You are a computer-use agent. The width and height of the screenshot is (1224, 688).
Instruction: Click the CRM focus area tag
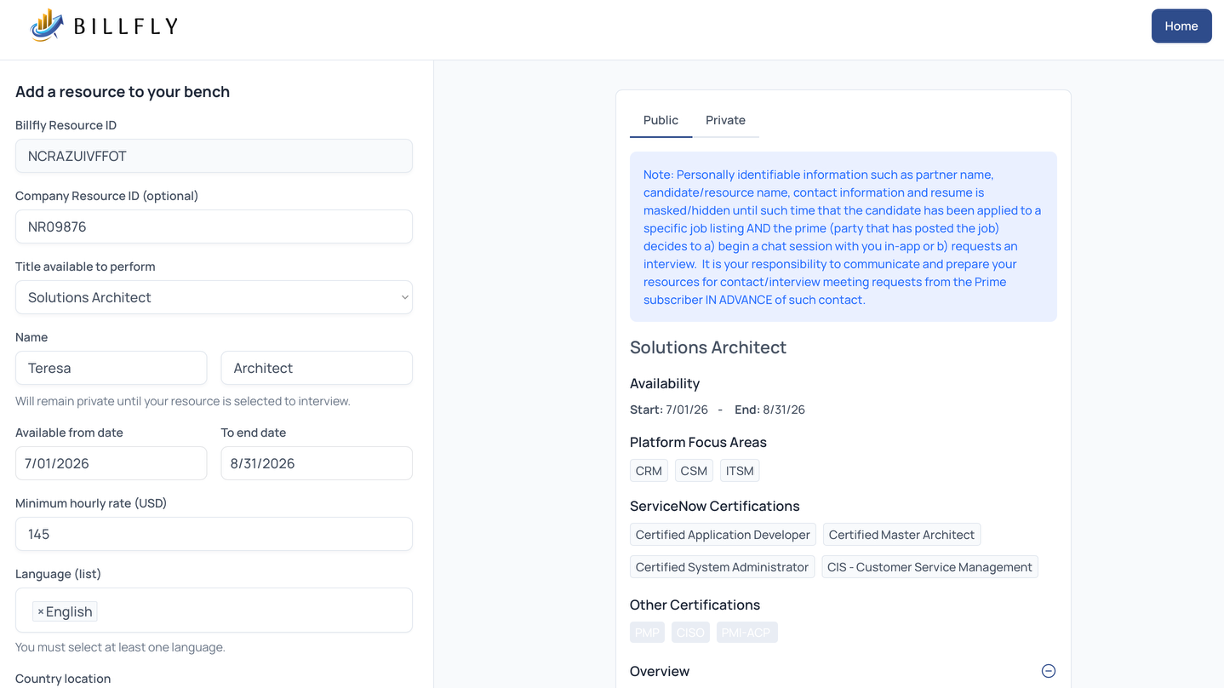coord(648,471)
